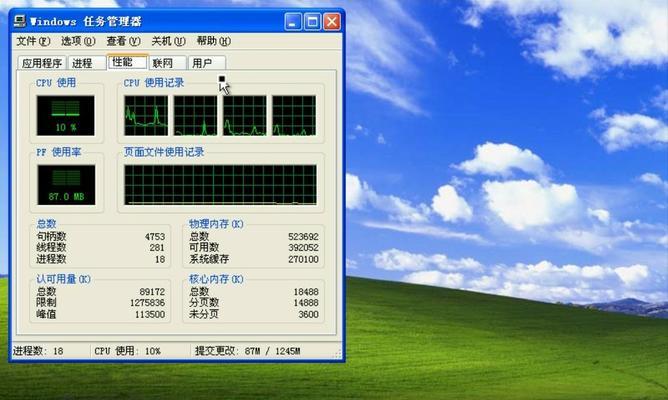Click the 核心内存 (K) group label
This screenshot has height=400, width=668.
[216, 279]
